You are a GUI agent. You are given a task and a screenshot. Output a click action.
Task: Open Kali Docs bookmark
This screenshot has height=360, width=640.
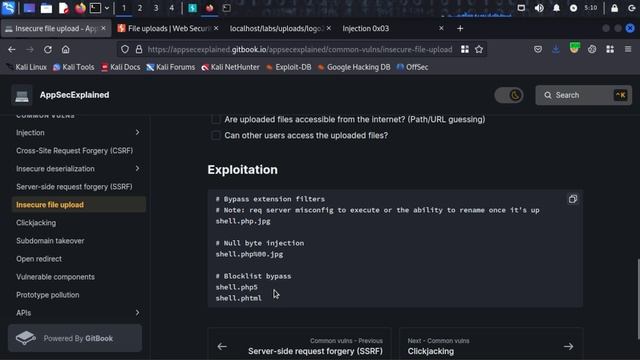click(120, 67)
